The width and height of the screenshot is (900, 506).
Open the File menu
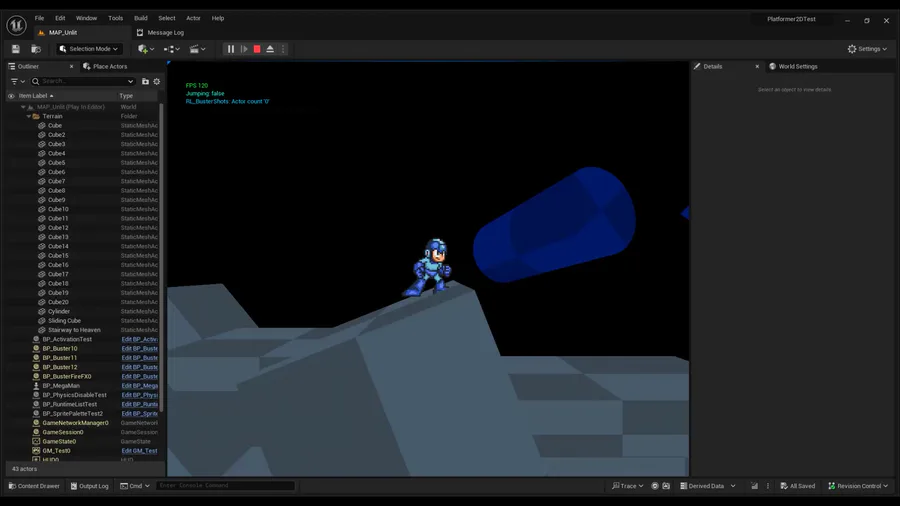point(39,18)
